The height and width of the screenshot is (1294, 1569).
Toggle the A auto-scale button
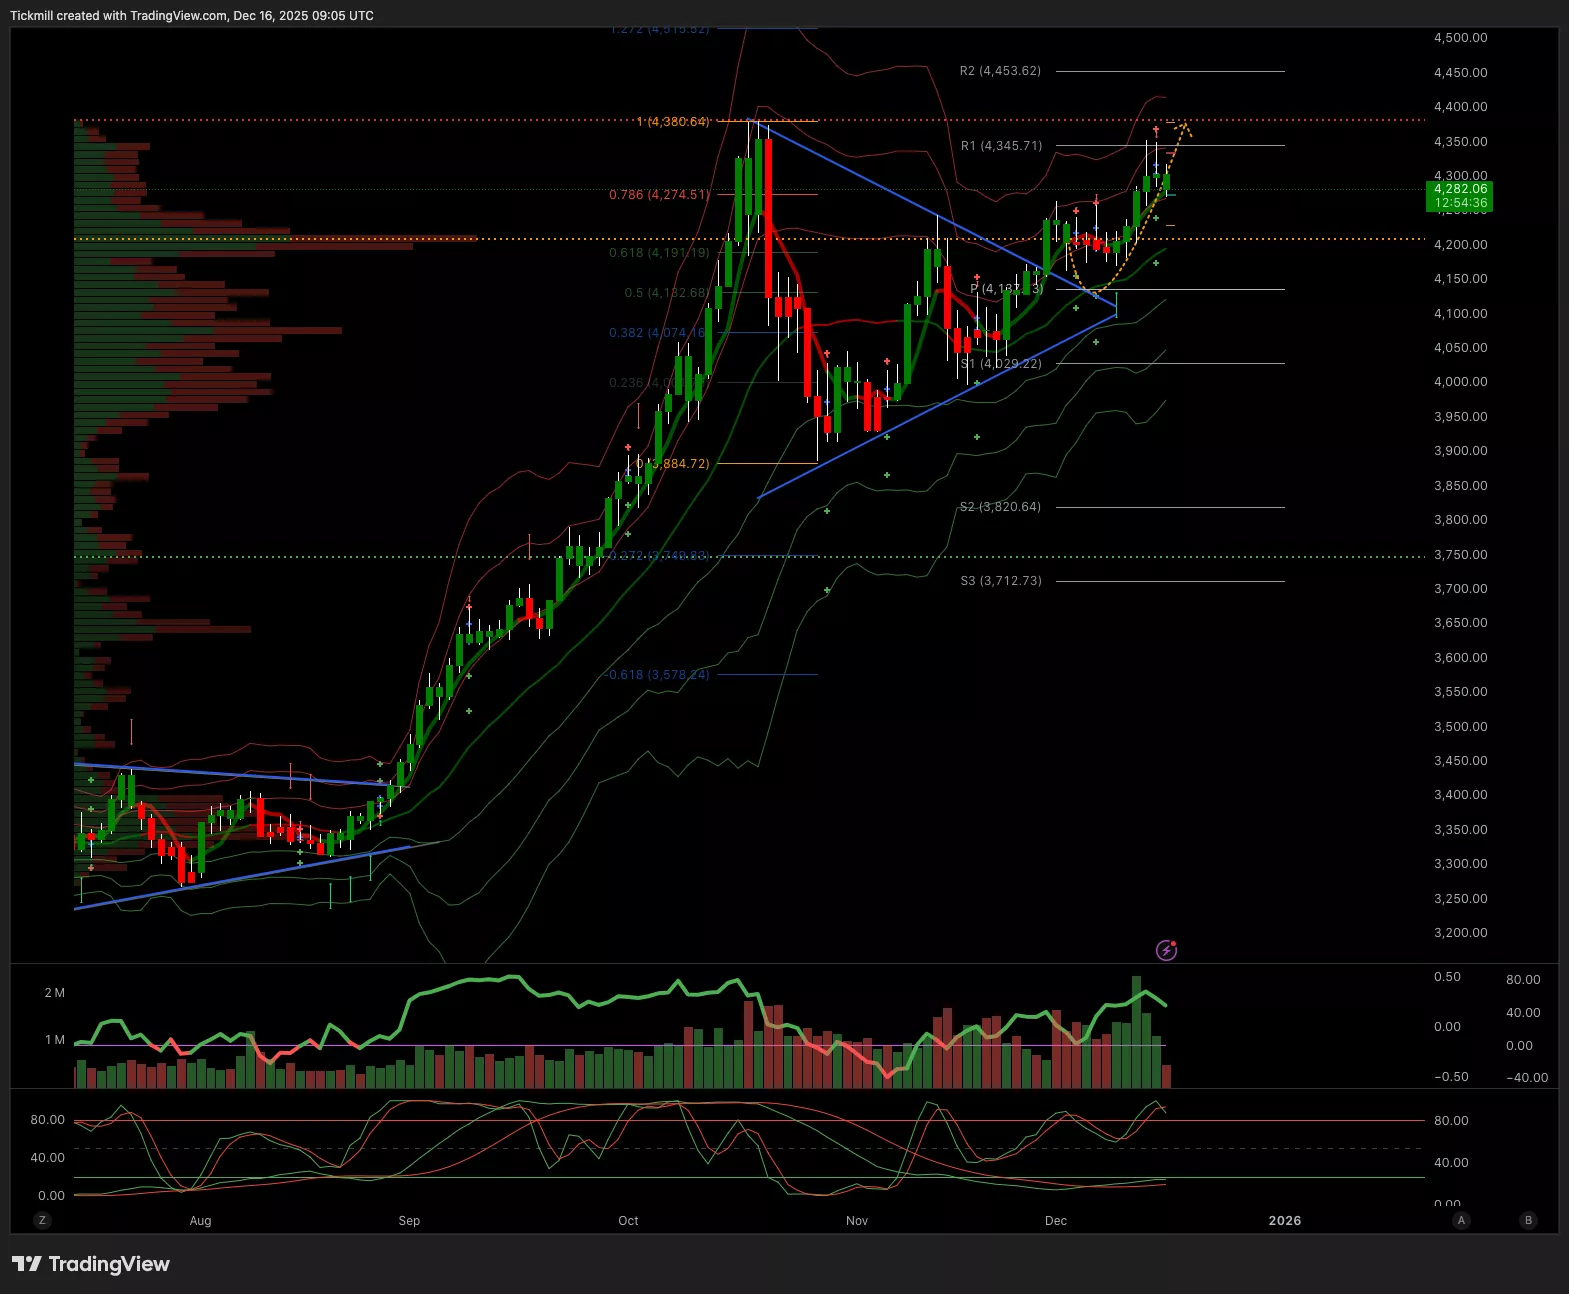coord(1461,1220)
